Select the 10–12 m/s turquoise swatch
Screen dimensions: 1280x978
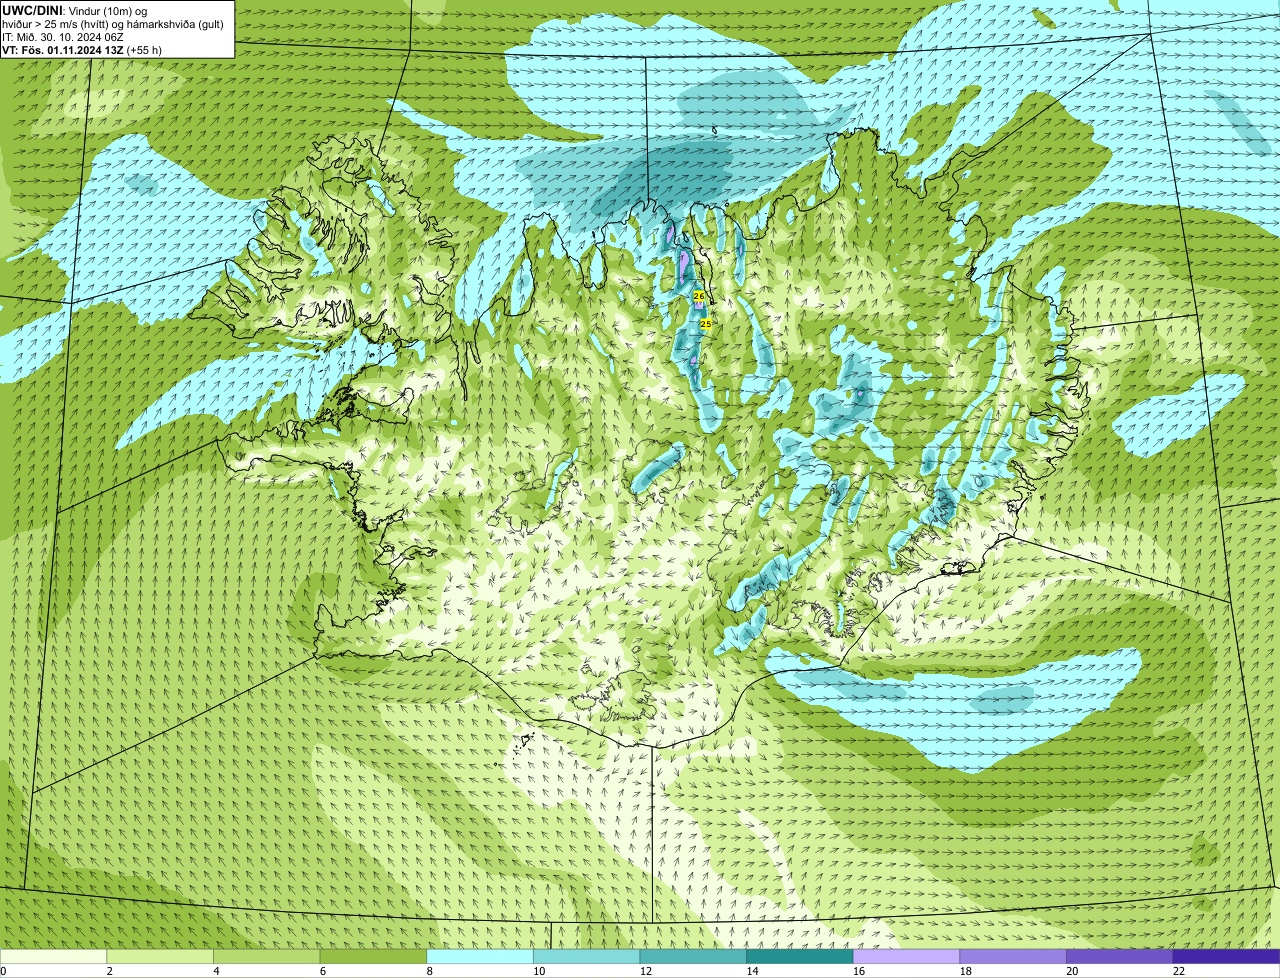586,956
